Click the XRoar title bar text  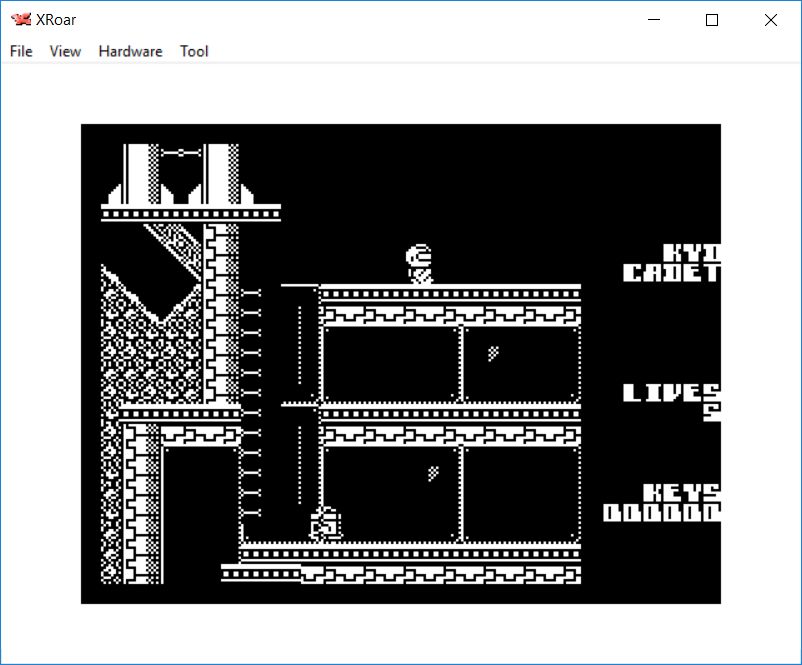pos(56,20)
